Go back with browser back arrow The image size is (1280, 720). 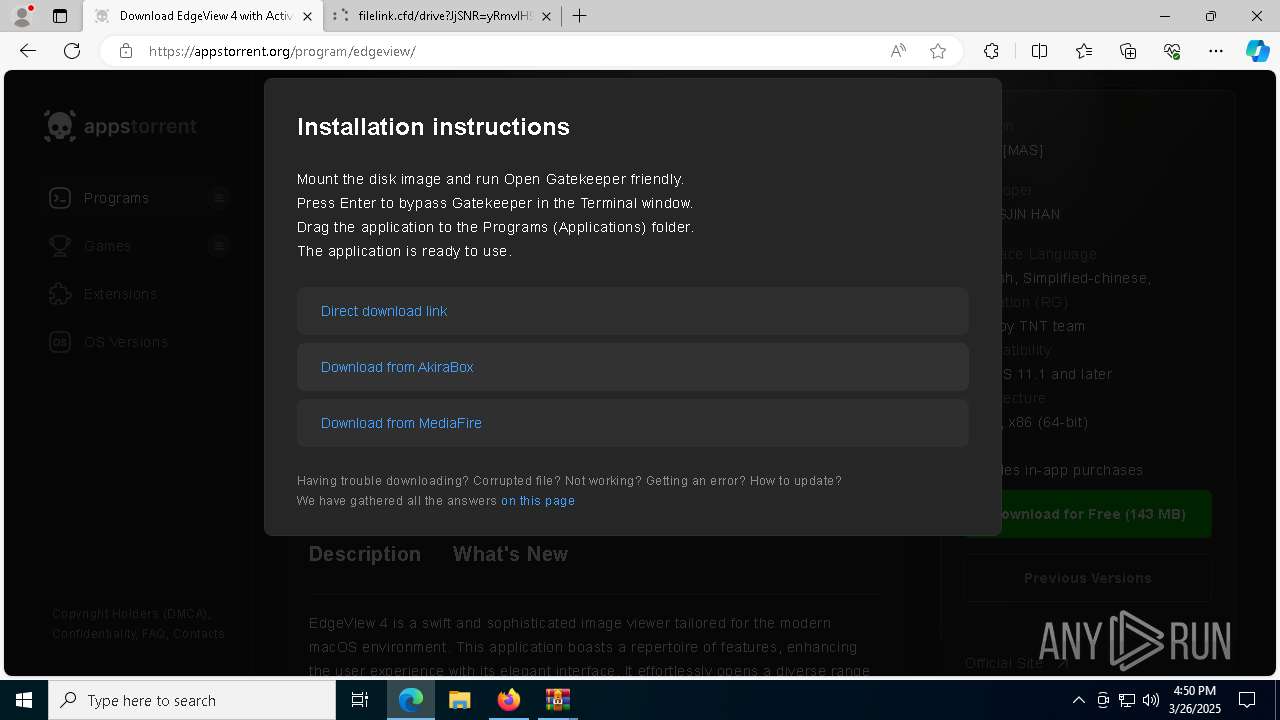pos(28,51)
